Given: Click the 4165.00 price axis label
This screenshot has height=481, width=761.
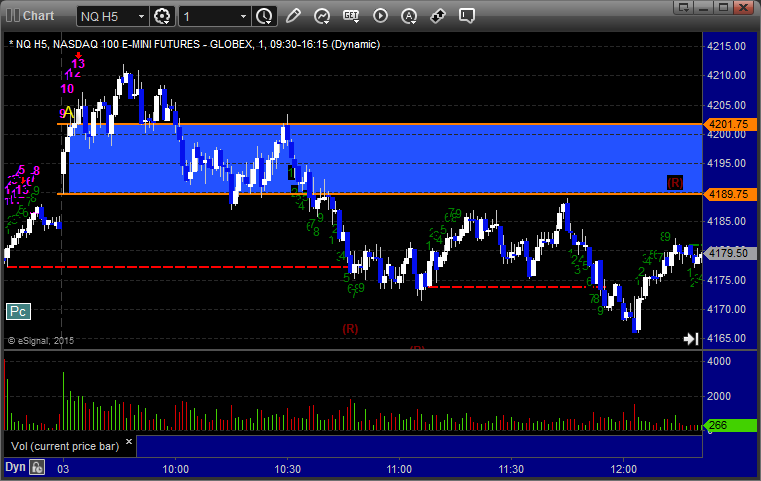Looking at the screenshot, I should pyautogui.click(x=727, y=338).
